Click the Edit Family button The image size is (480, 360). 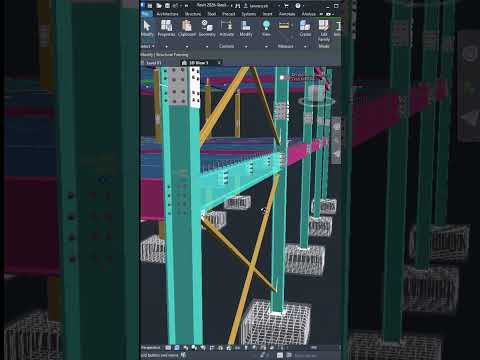point(324,31)
